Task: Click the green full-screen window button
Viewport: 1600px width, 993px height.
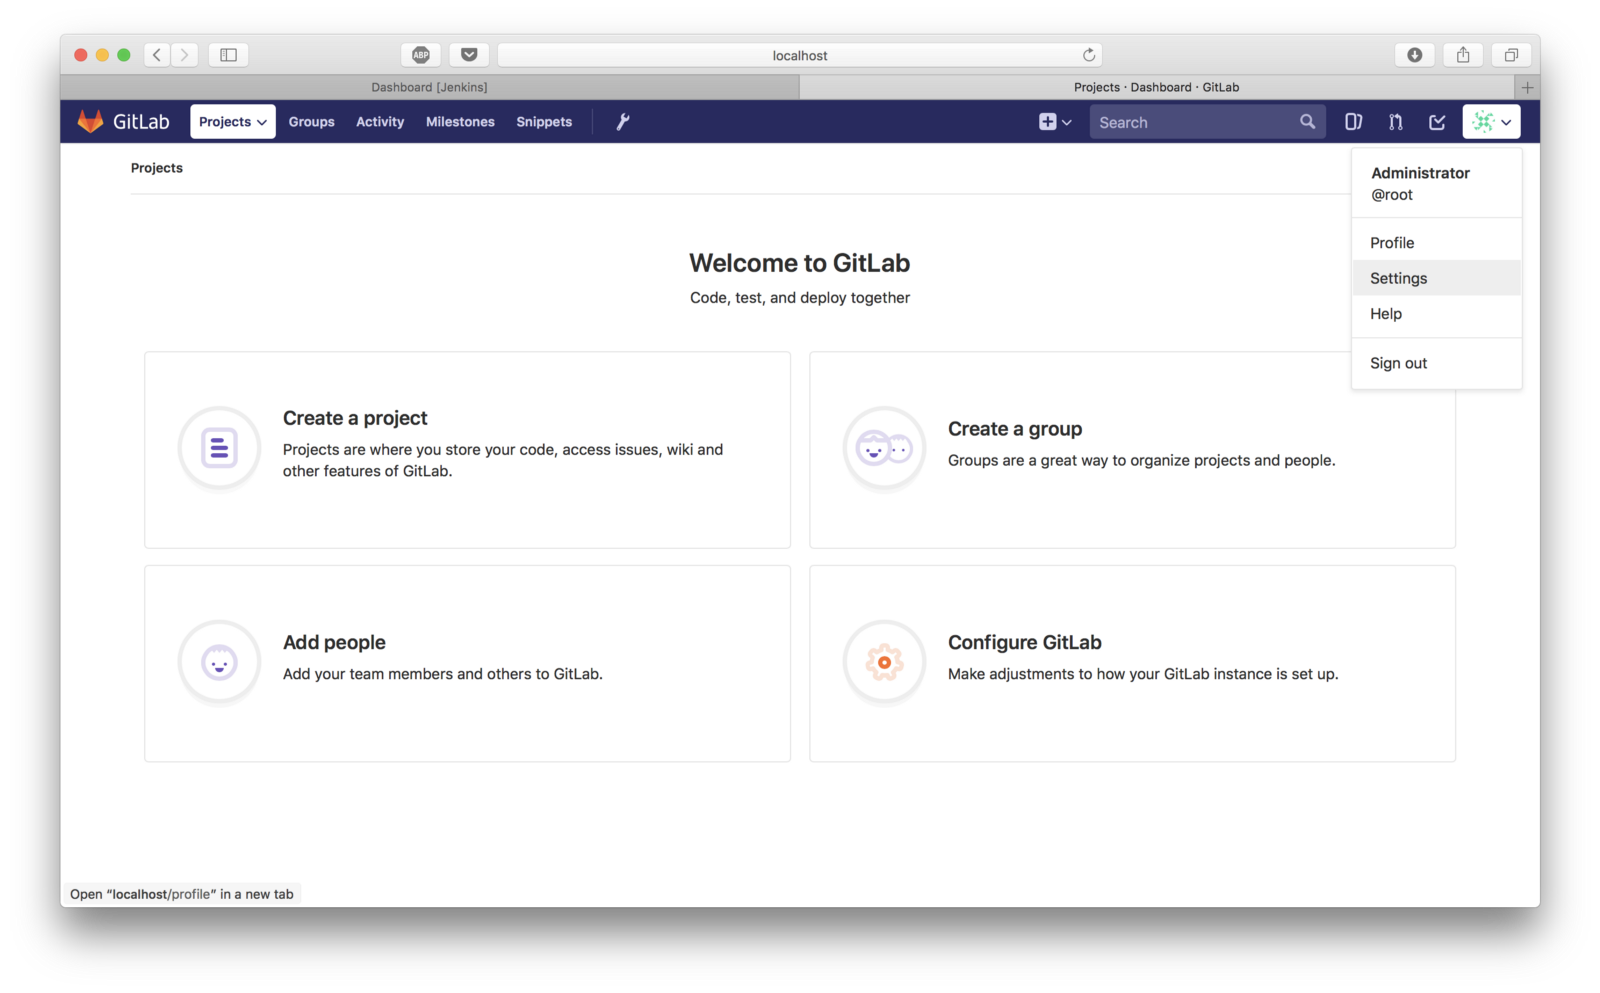Action: pyautogui.click(x=124, y=55)
